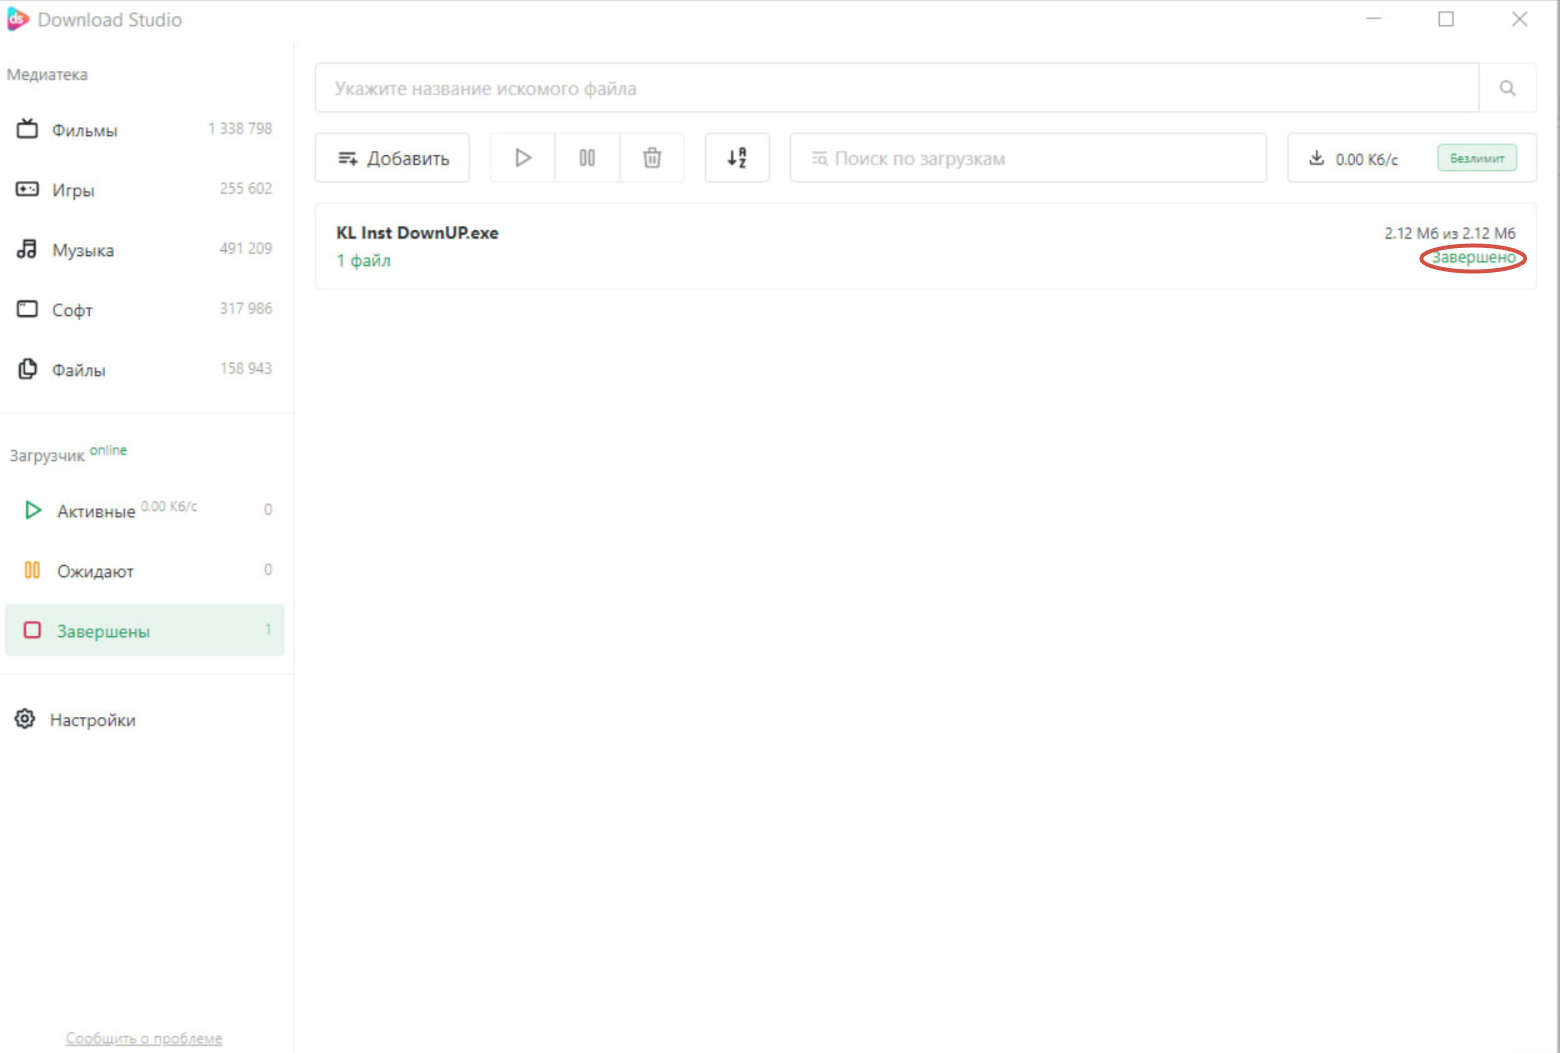Screen dimensions: 1560x1053
Task: Open the Игры games category
Action: 145,189
